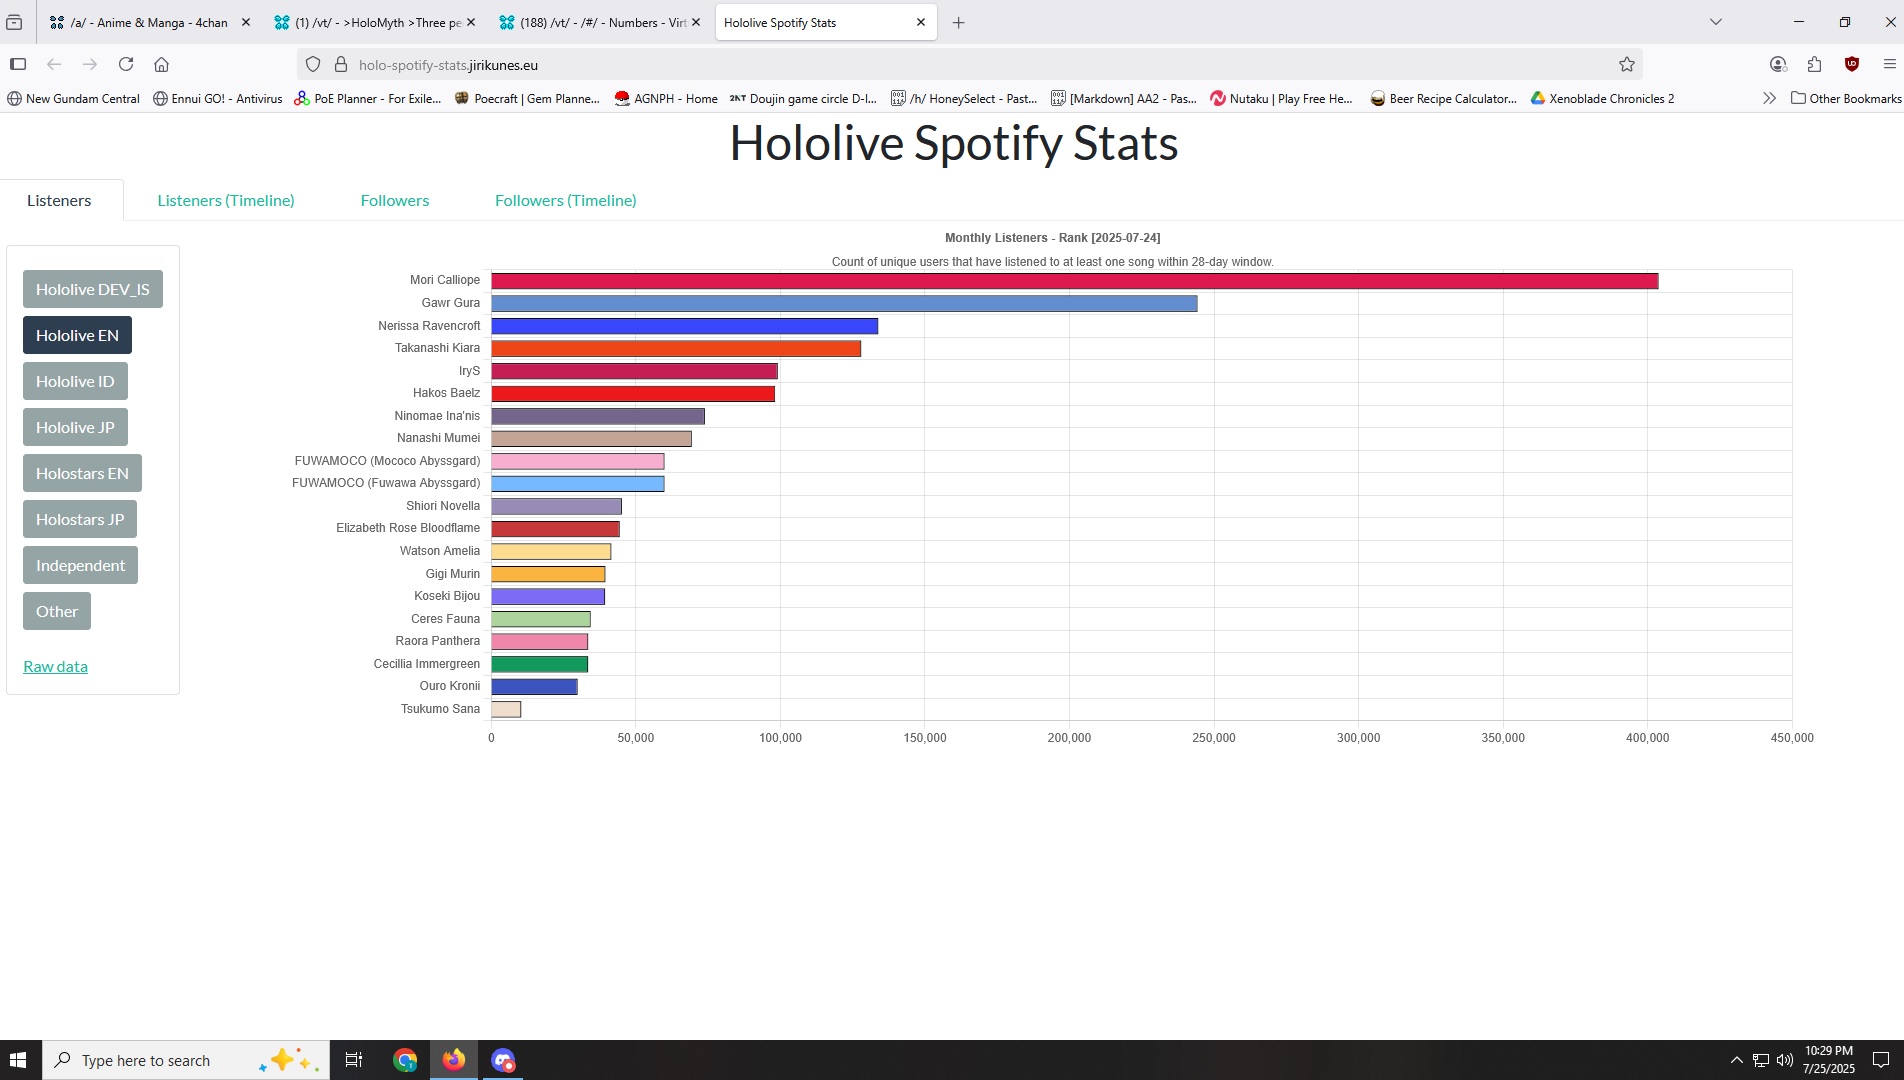The height and width of the screenshot is (1080, 1904).
Task: Select the Holostars EN group filter
Action: pyautogui.click(x=82, y=473)
